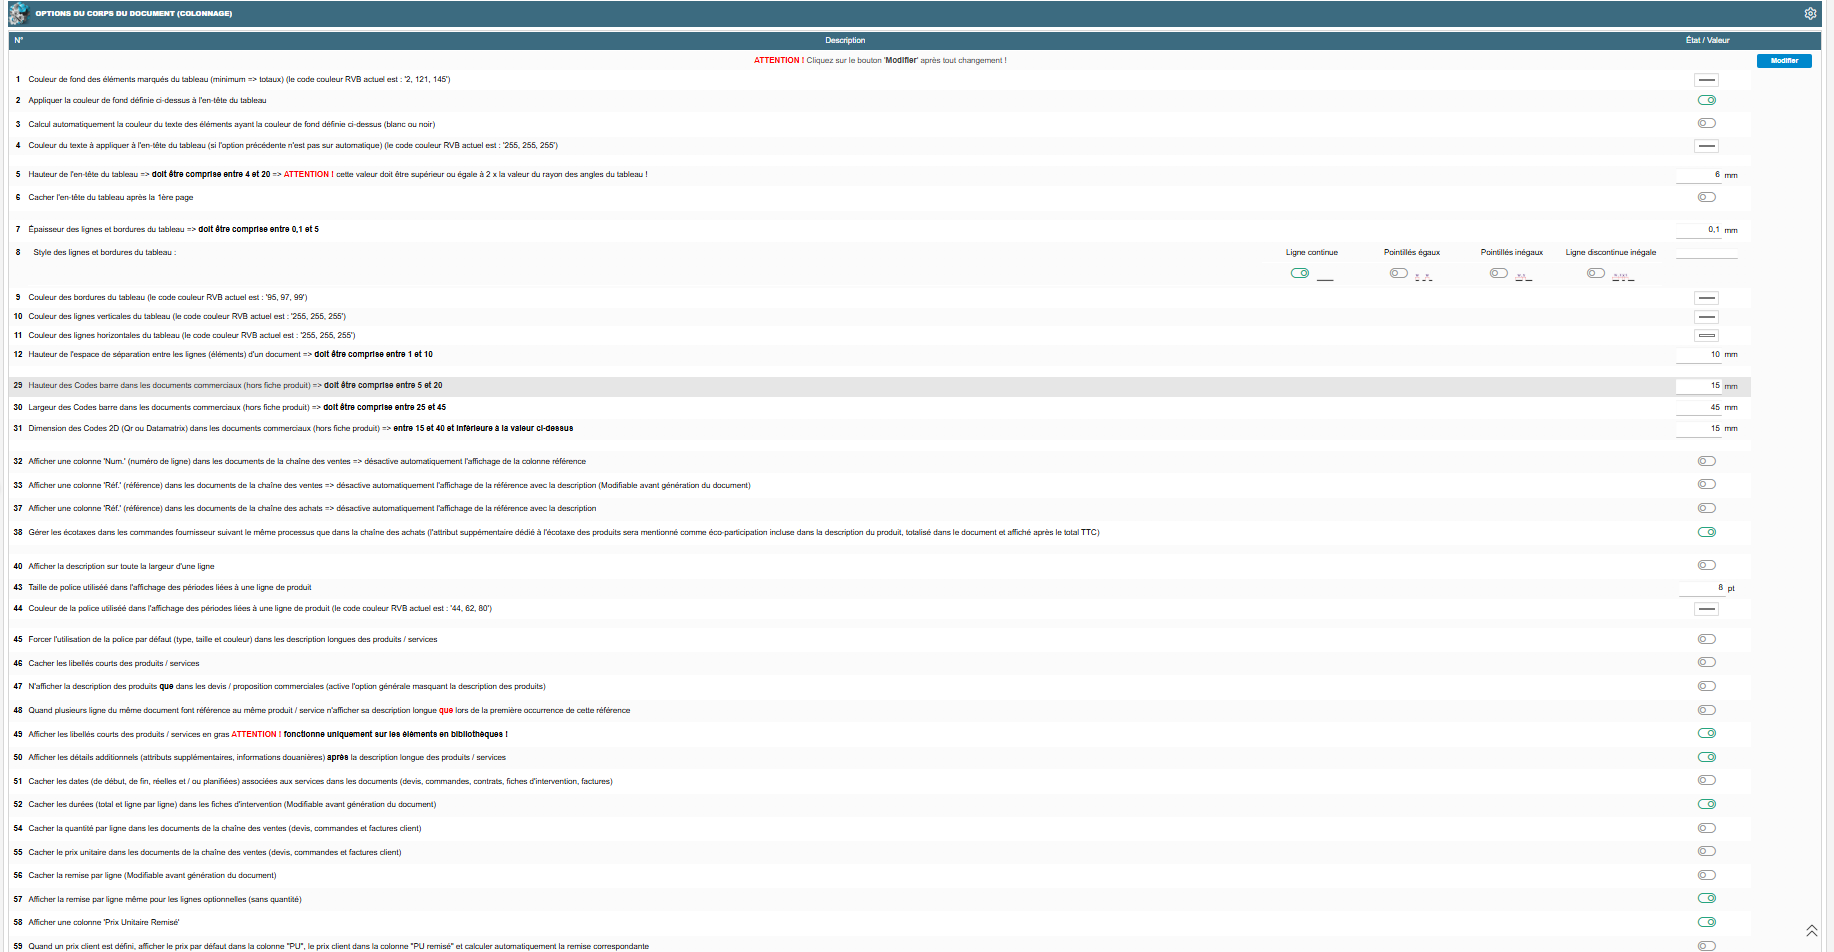Toggle row 48 long description first occurrence only
This screenshot has width=1834, height=952.
tap(1707, 710)
